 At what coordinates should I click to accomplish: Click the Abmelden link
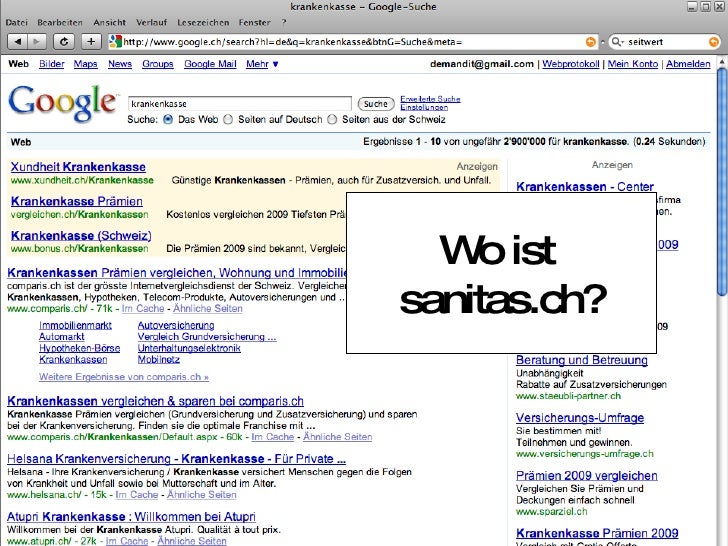(x=688, y=64)
